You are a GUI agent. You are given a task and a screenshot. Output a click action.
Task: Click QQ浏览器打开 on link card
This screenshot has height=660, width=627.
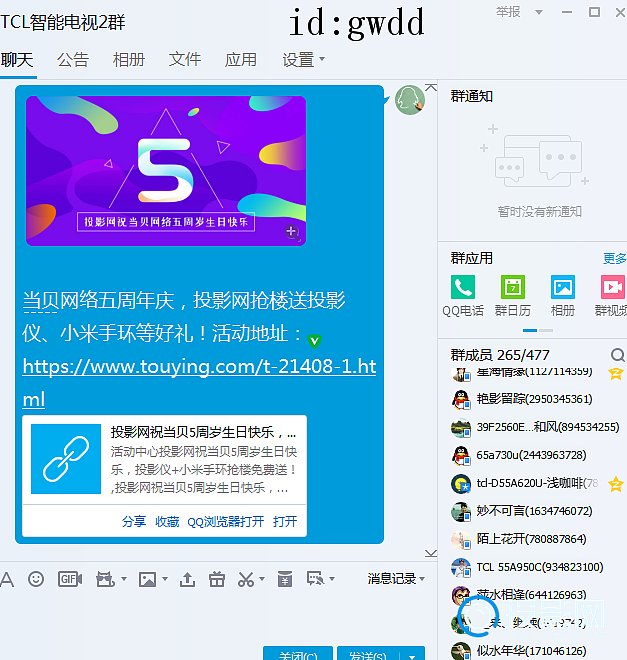click(226, 522)
